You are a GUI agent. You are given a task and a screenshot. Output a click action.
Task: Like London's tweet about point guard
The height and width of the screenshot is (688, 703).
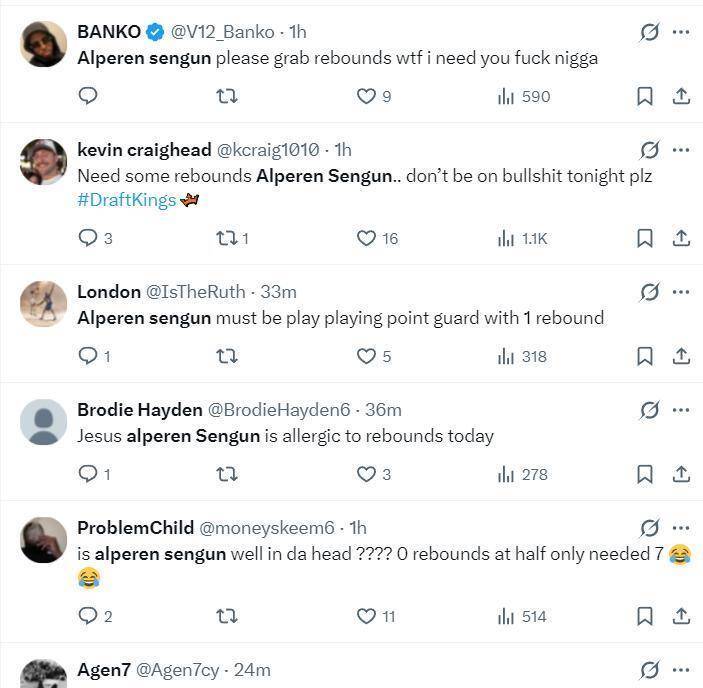(x=367, y=356)
